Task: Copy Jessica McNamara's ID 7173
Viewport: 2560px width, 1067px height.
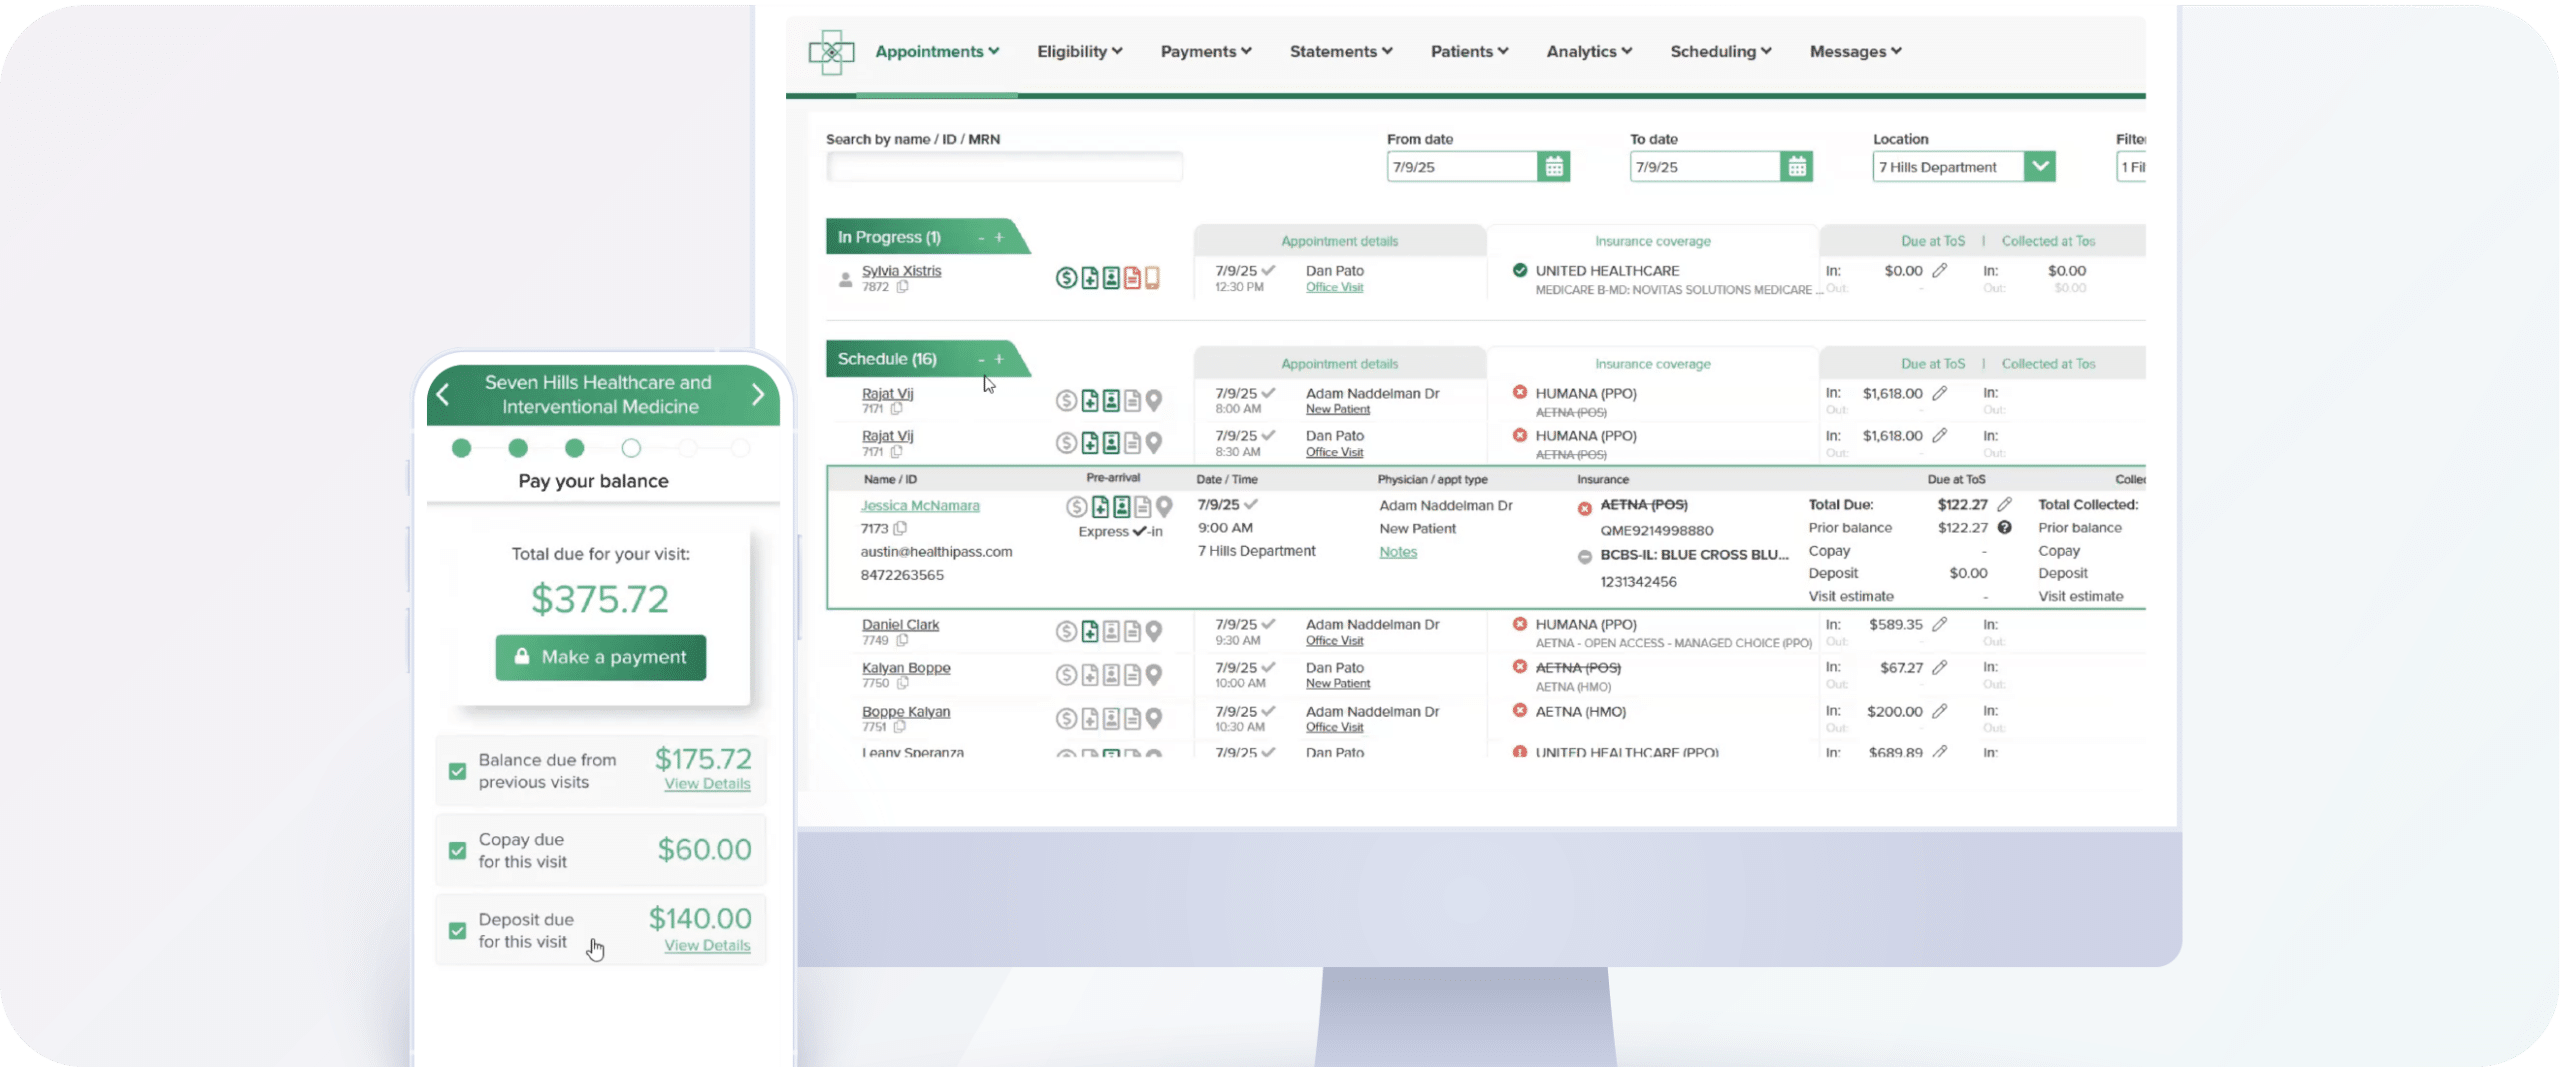Action: [x=900, y=528]
